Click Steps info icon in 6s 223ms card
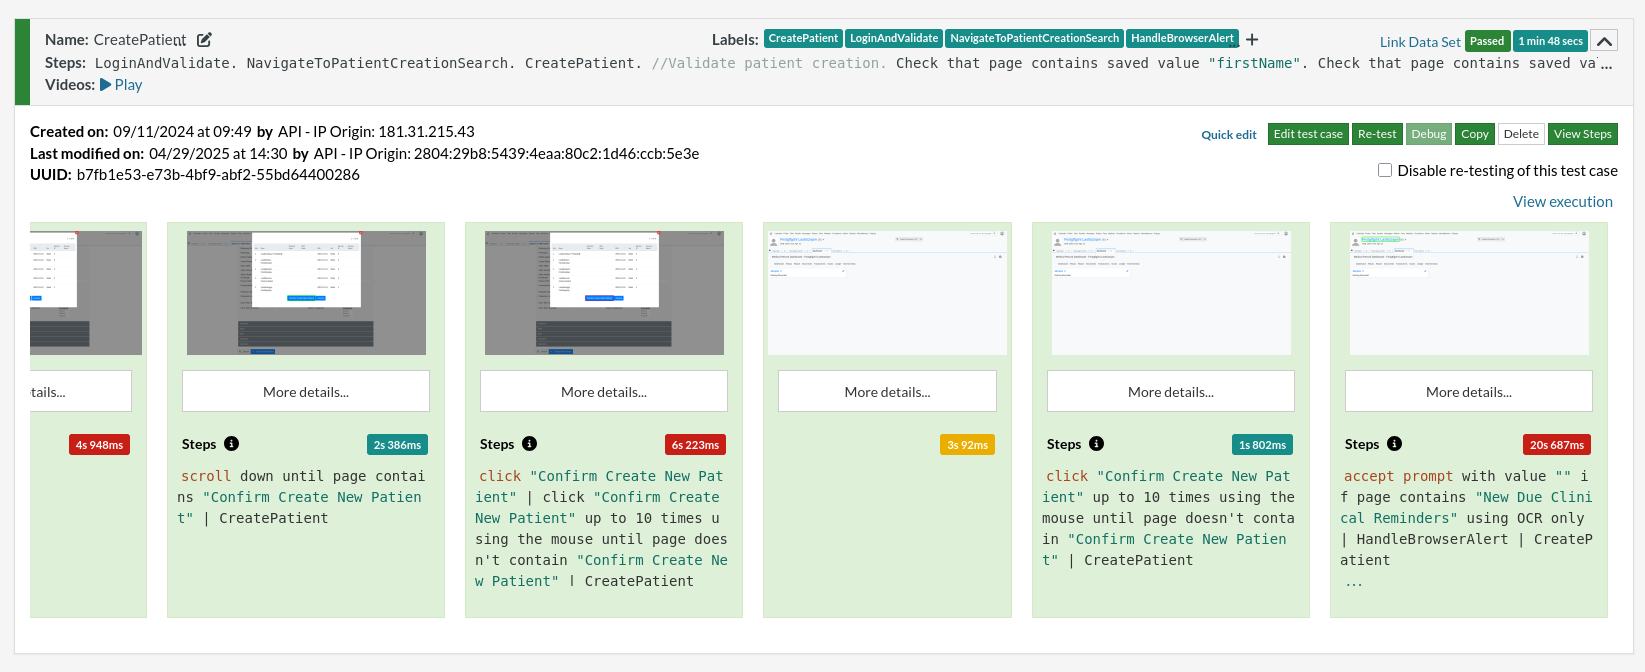Screen dimensions: 1645x672 (529, 444)
